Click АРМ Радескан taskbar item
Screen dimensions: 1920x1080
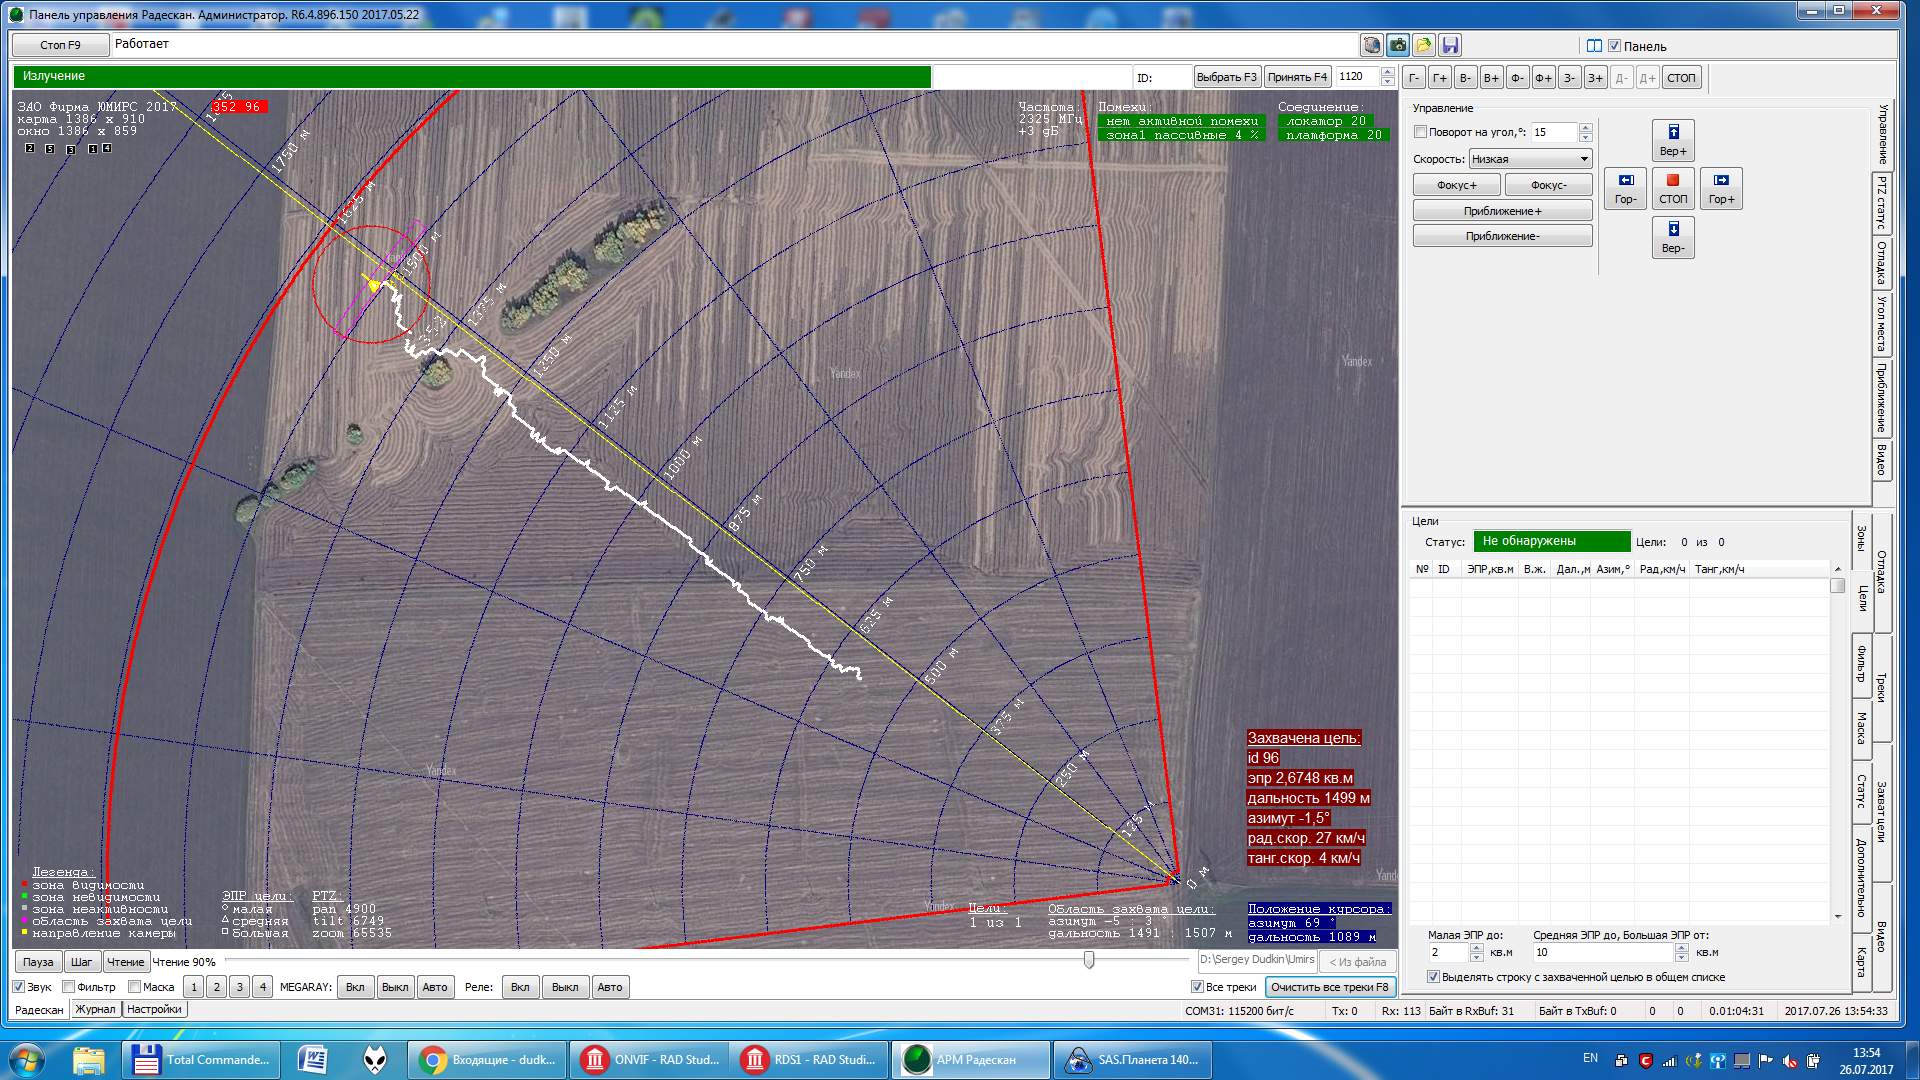click(x=972, y=1060)
